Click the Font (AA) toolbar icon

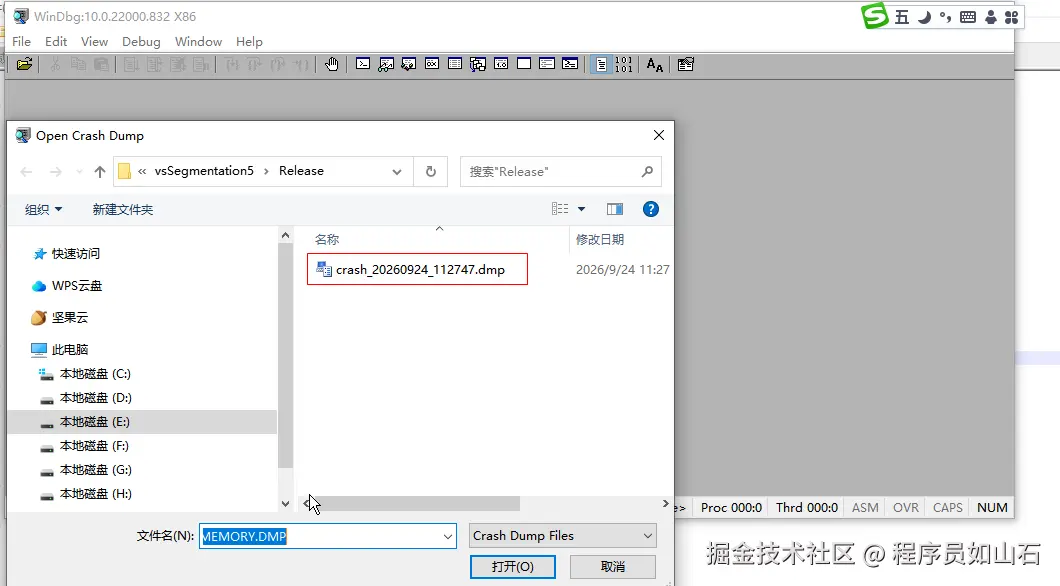[x=654, y=64]
